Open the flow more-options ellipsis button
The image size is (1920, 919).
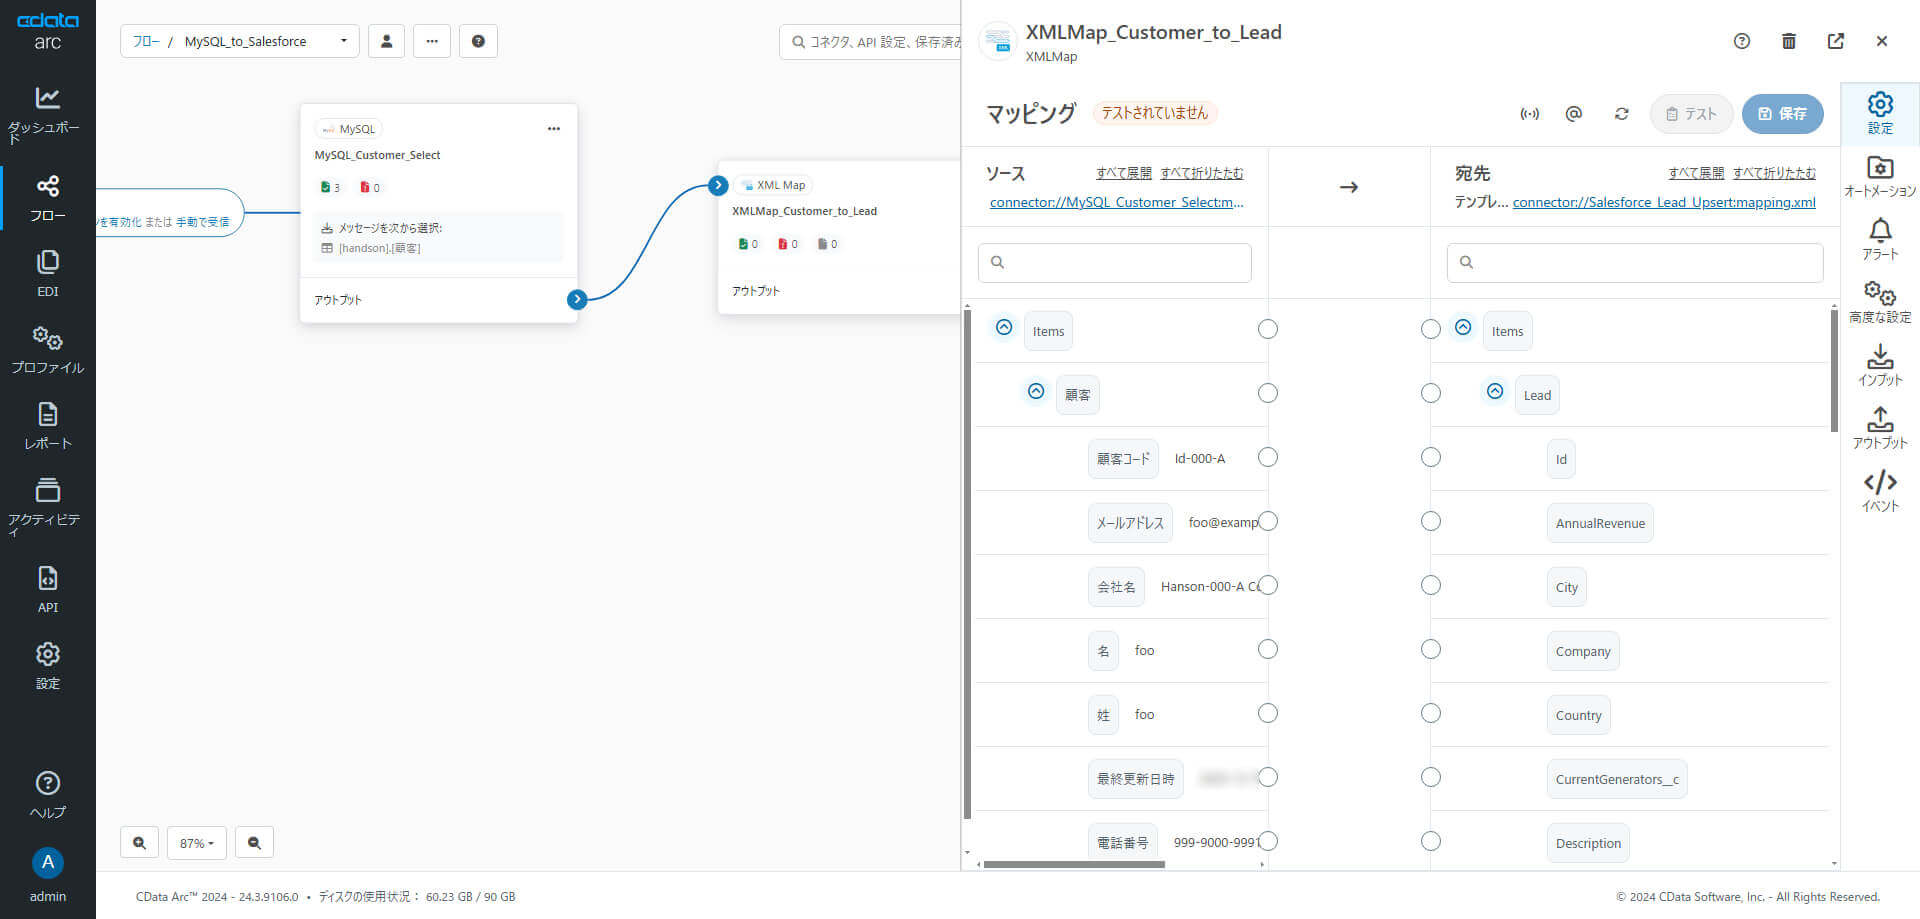[432, 41]
